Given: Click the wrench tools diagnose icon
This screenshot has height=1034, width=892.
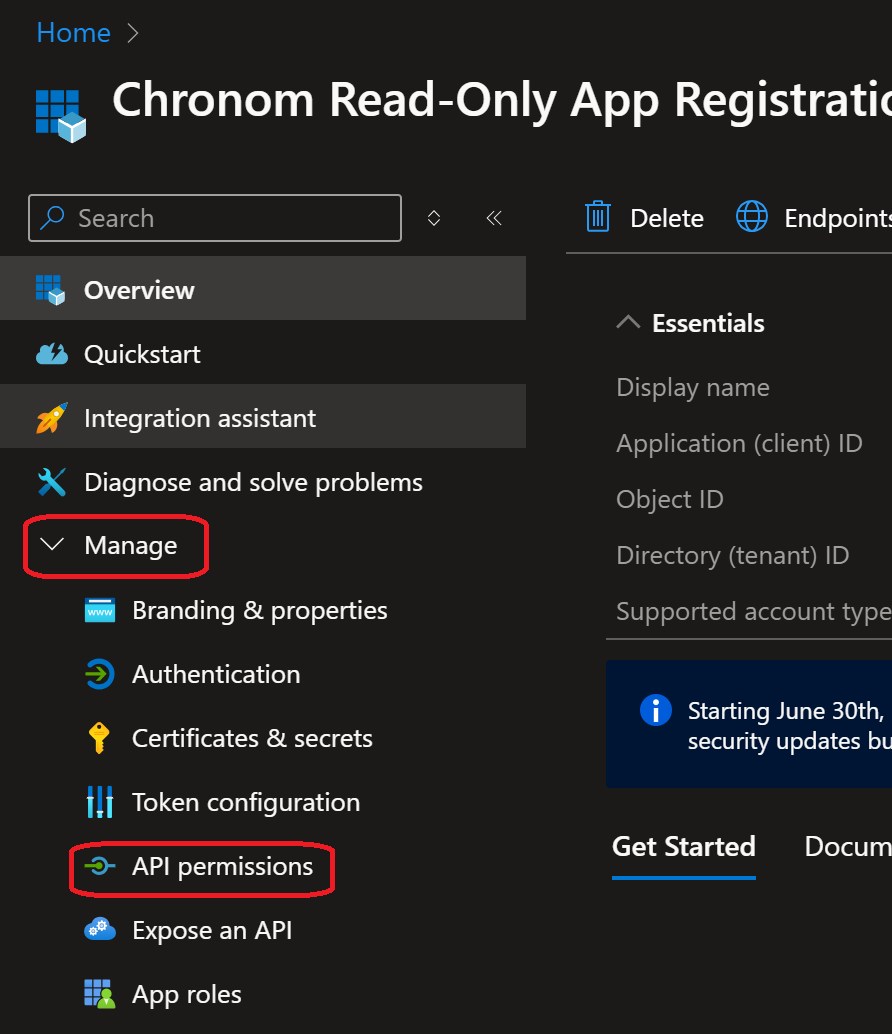Looking at the screenshot, I should tap(51, 482).
